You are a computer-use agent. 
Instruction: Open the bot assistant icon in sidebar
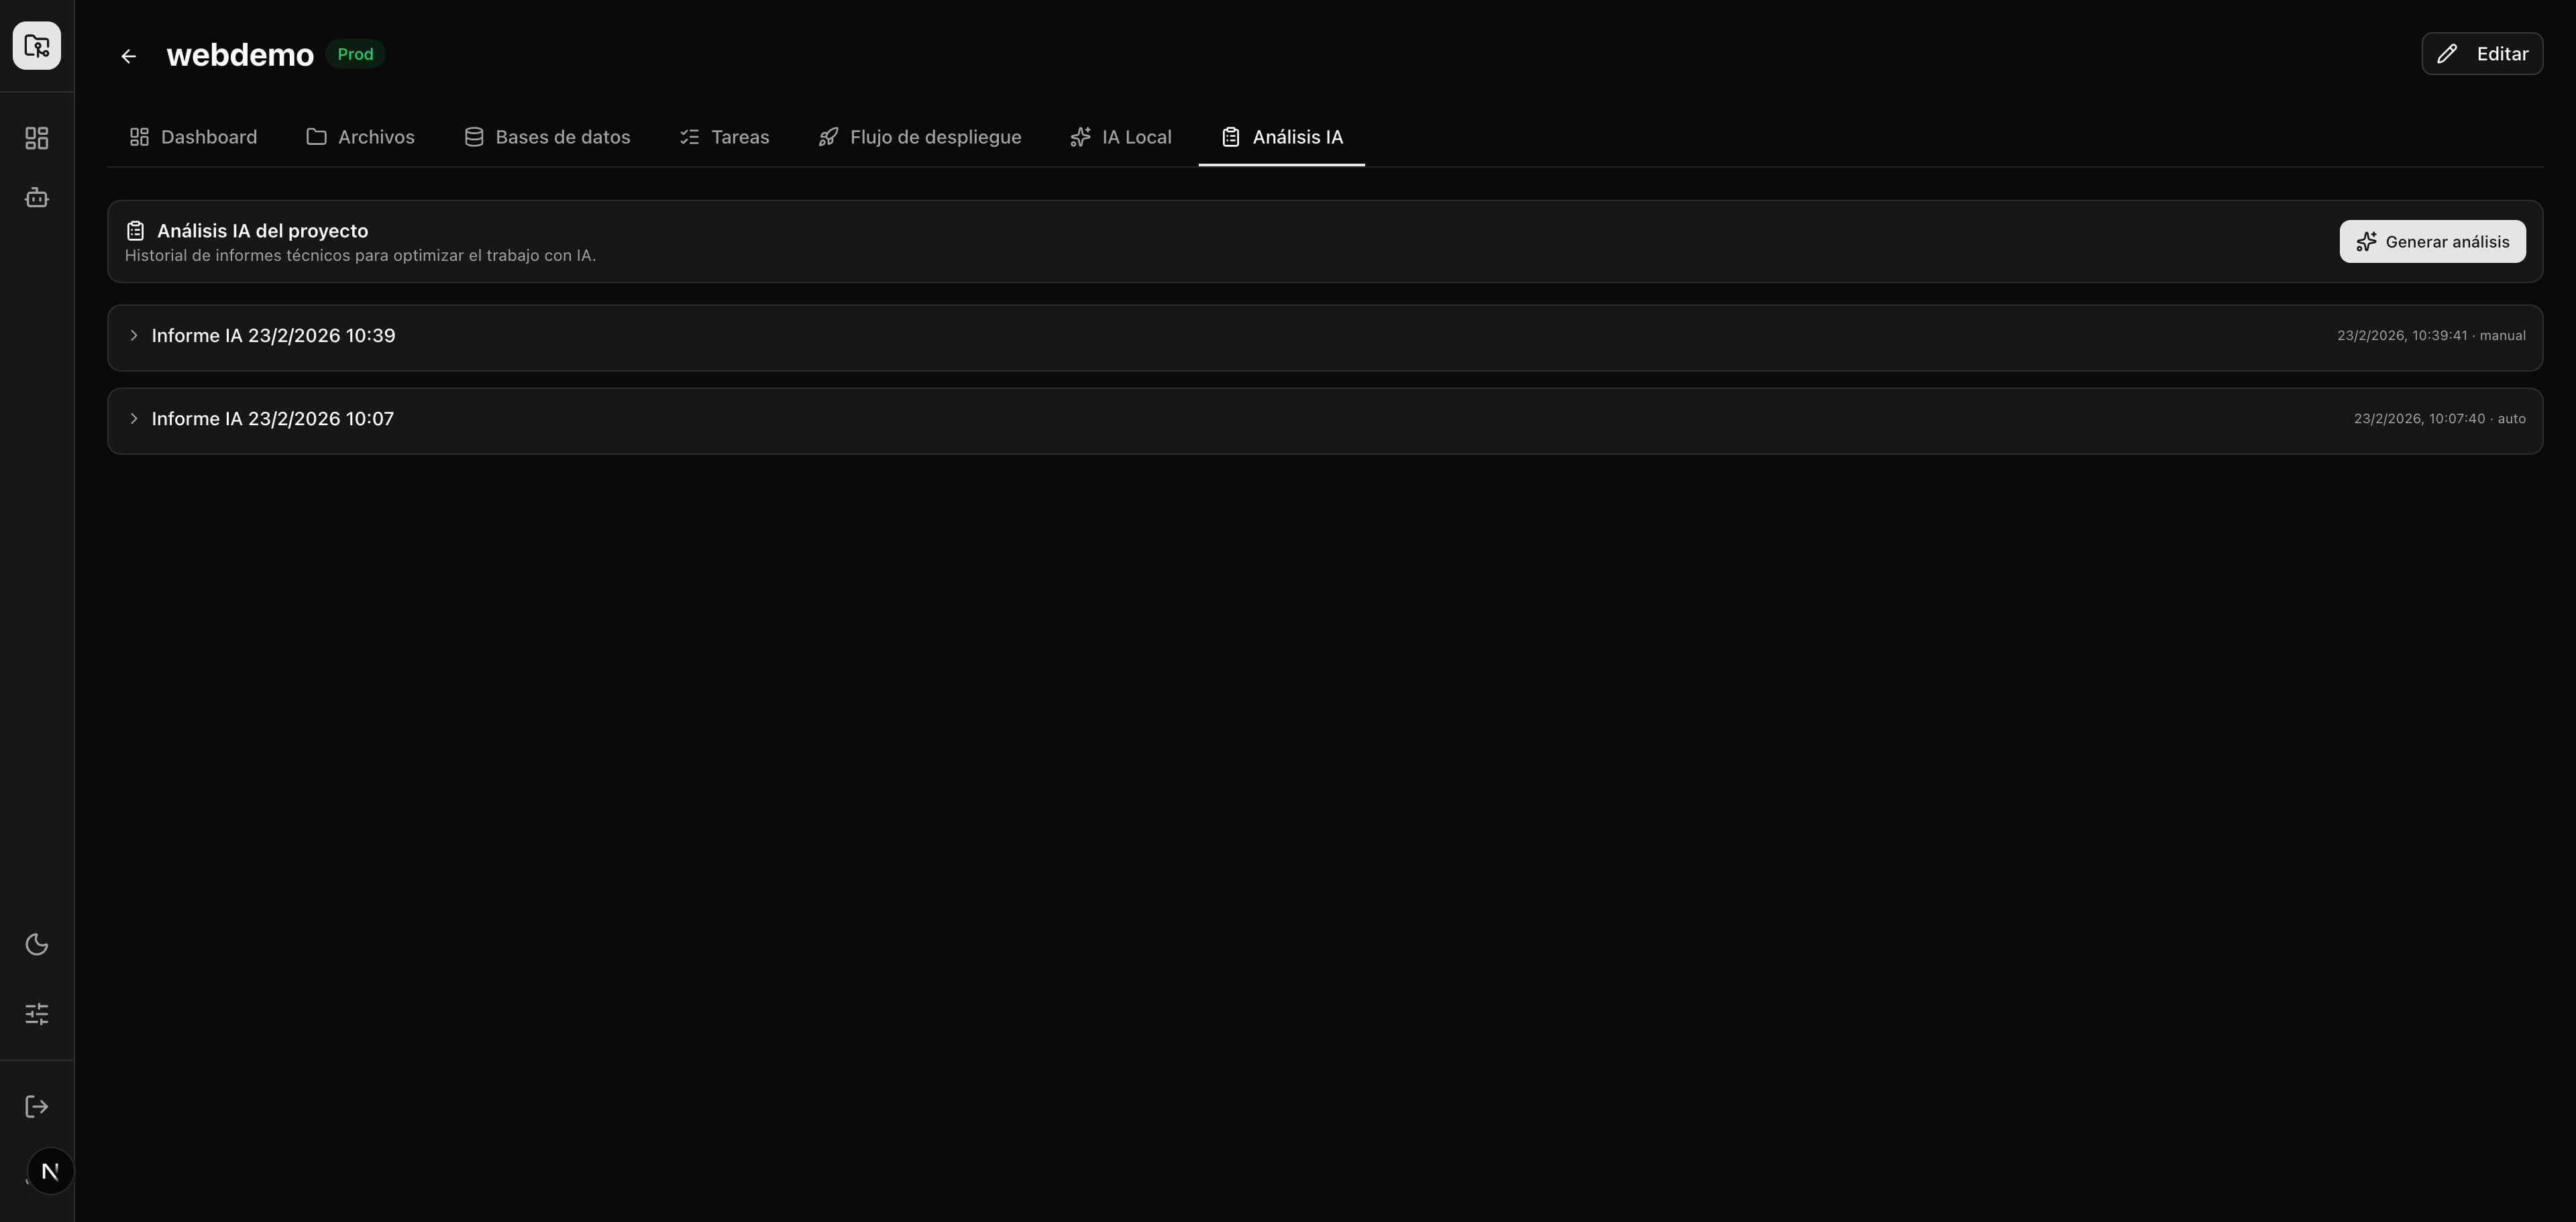36,197
